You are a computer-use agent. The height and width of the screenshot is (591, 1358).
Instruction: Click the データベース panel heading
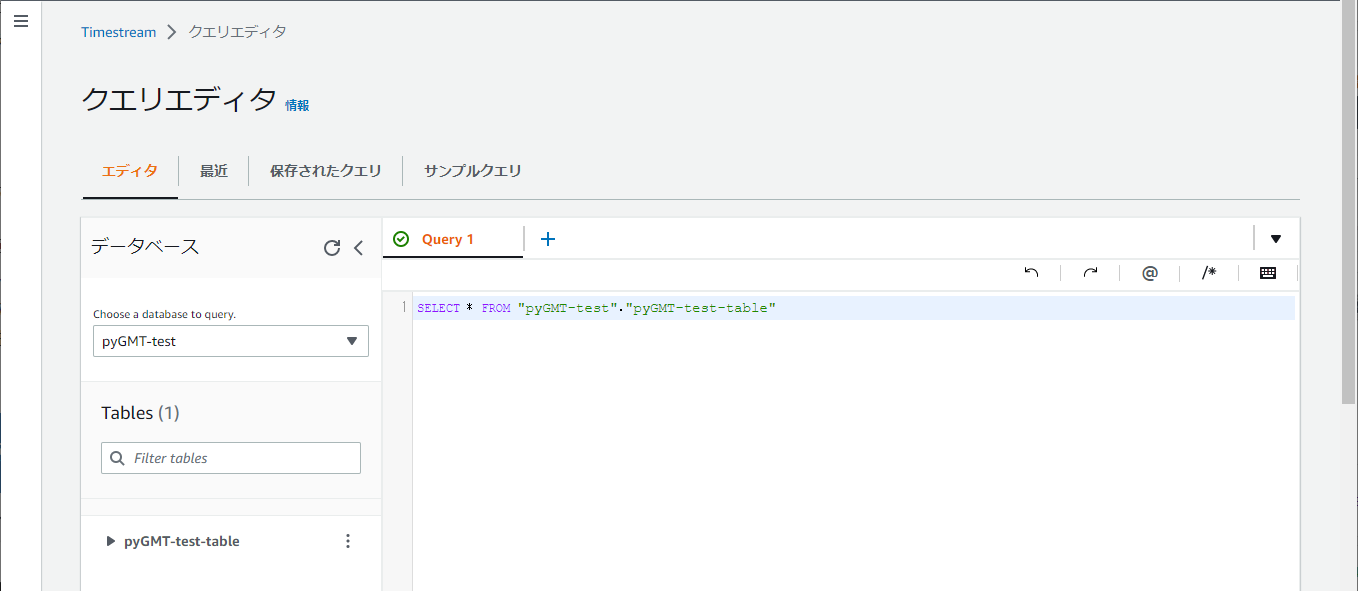[145, 247]
